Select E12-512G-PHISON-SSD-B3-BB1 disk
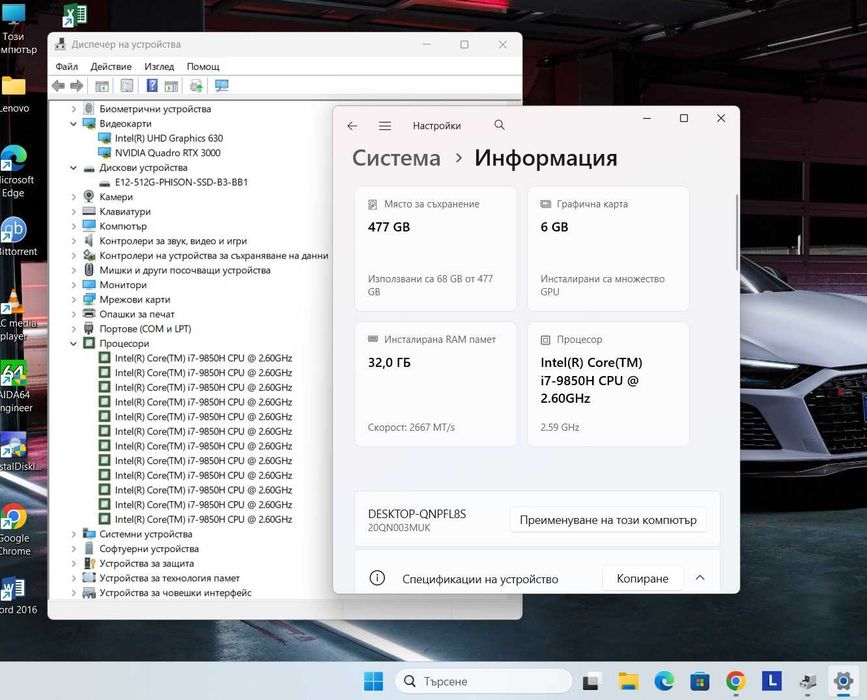867x700 pixels. click(x=181, y=182)
